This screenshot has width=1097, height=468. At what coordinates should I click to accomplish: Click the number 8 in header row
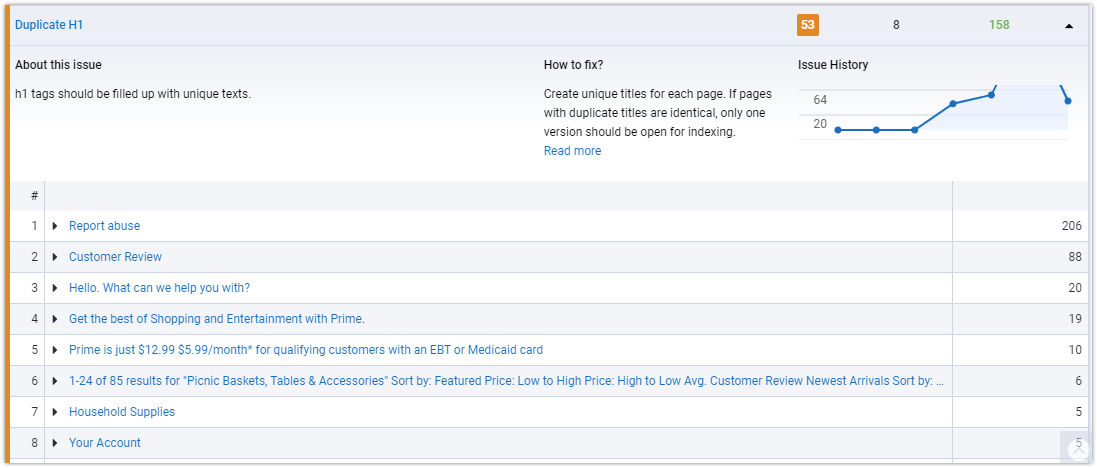point(896,24)
